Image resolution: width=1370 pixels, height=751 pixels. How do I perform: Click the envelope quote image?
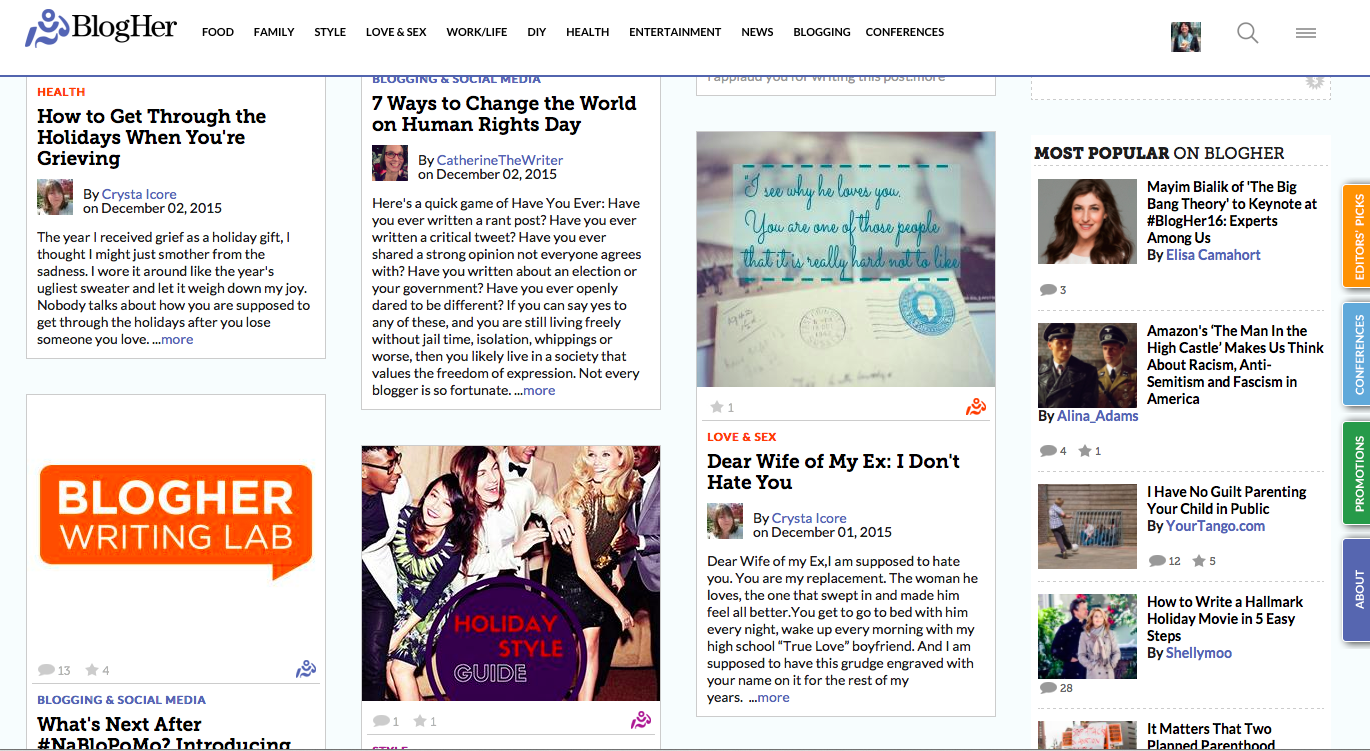pyautogui.click(x=846, y=259)
